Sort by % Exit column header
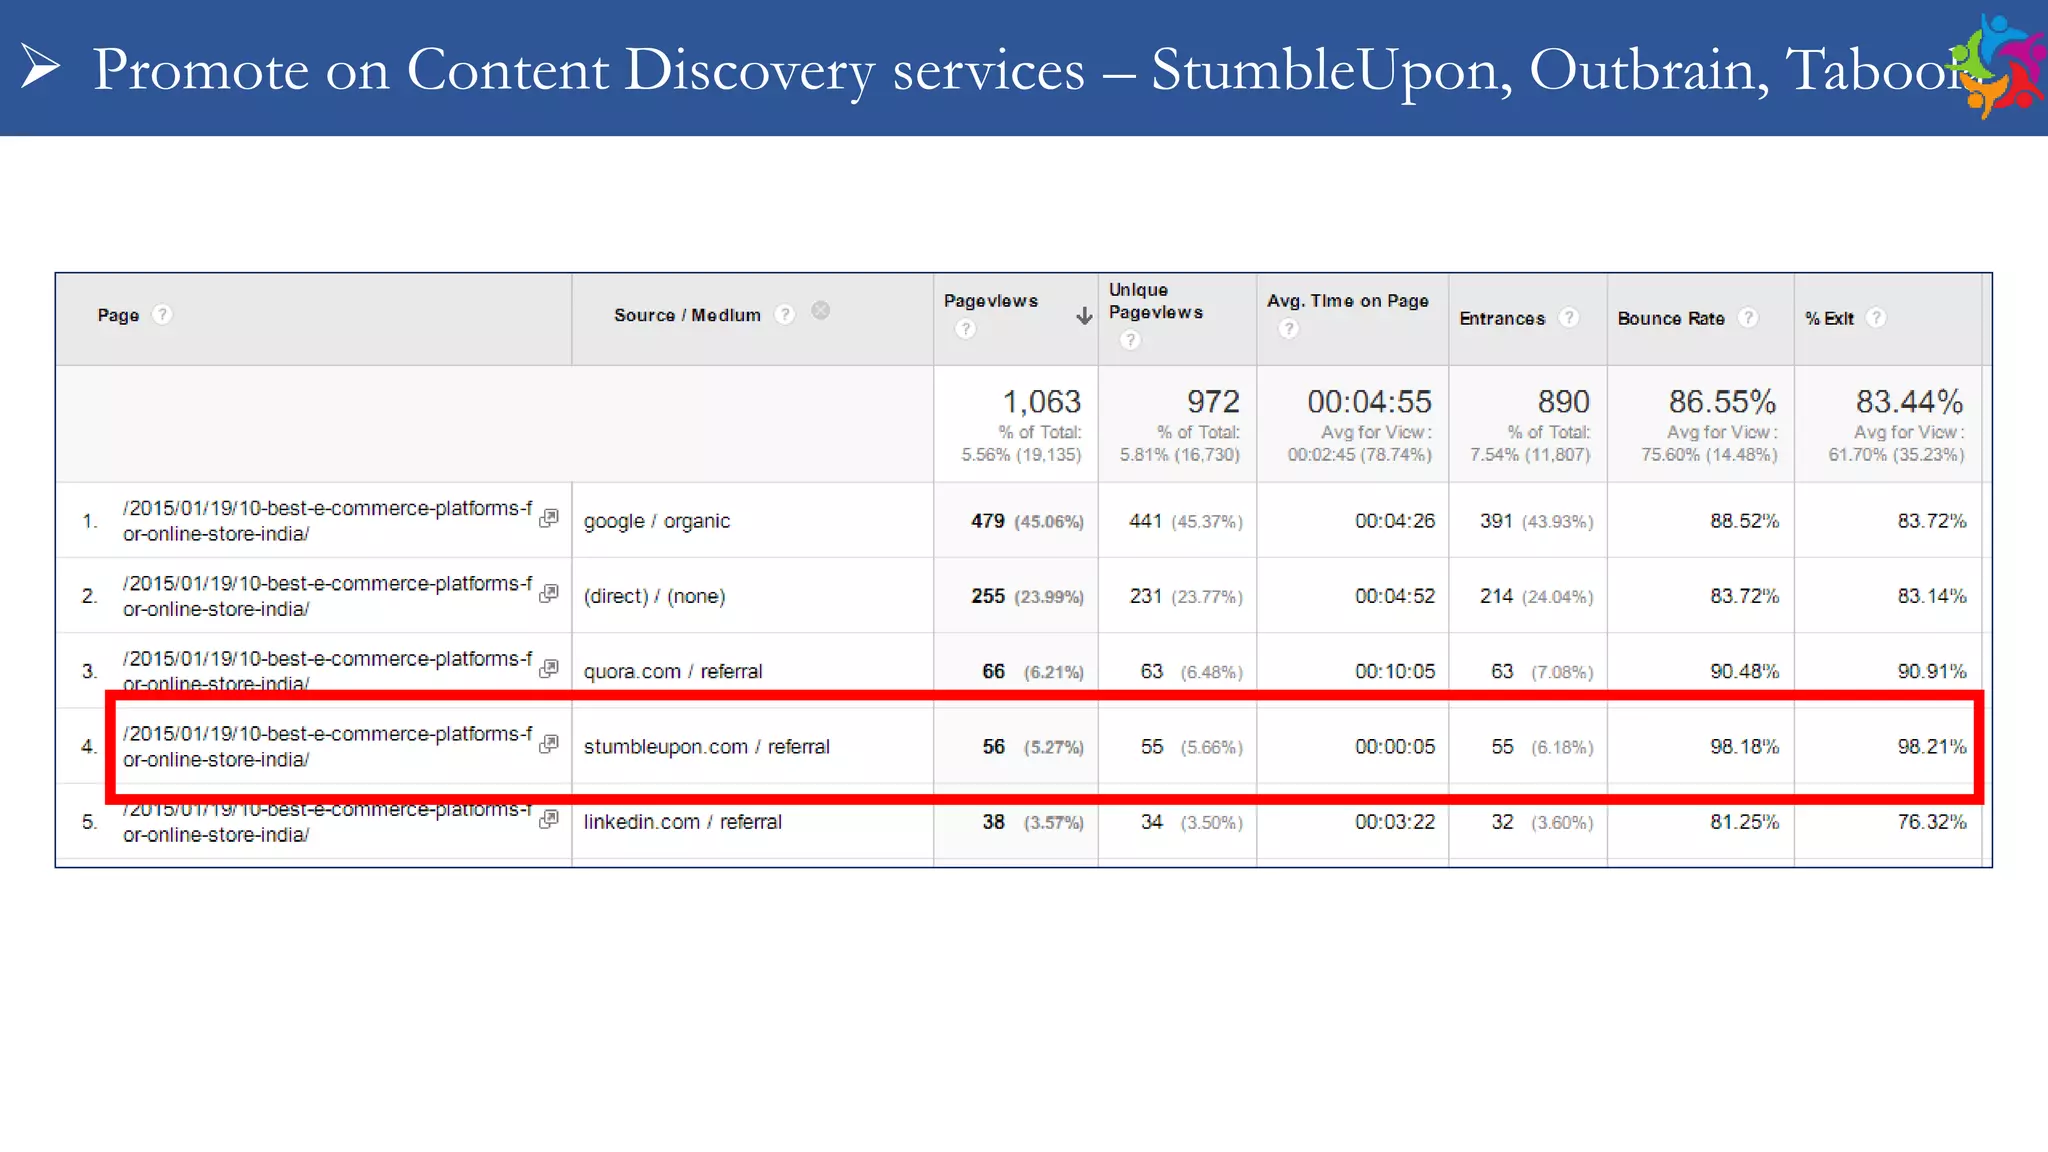2048x1152 pixels. click(x=1829, y=318)
